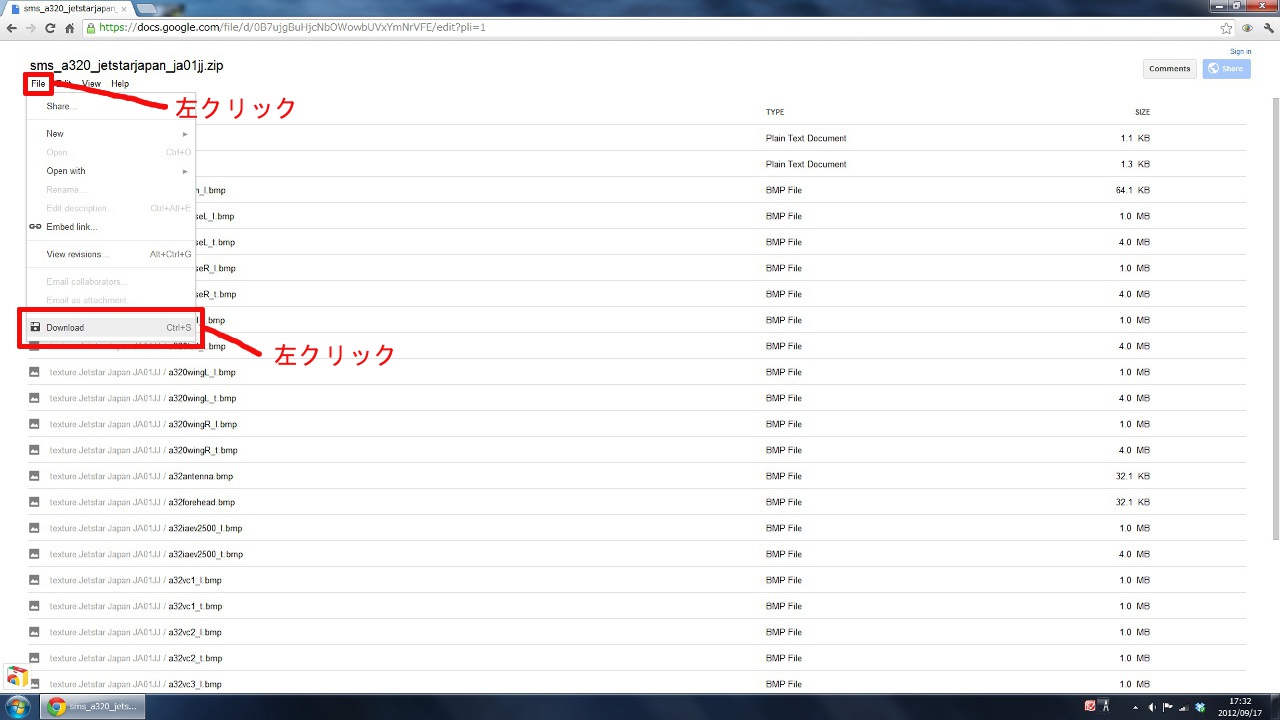1280x720 pixels.
Task: Click the Action Center flag icon
Action: point(1168,706)
